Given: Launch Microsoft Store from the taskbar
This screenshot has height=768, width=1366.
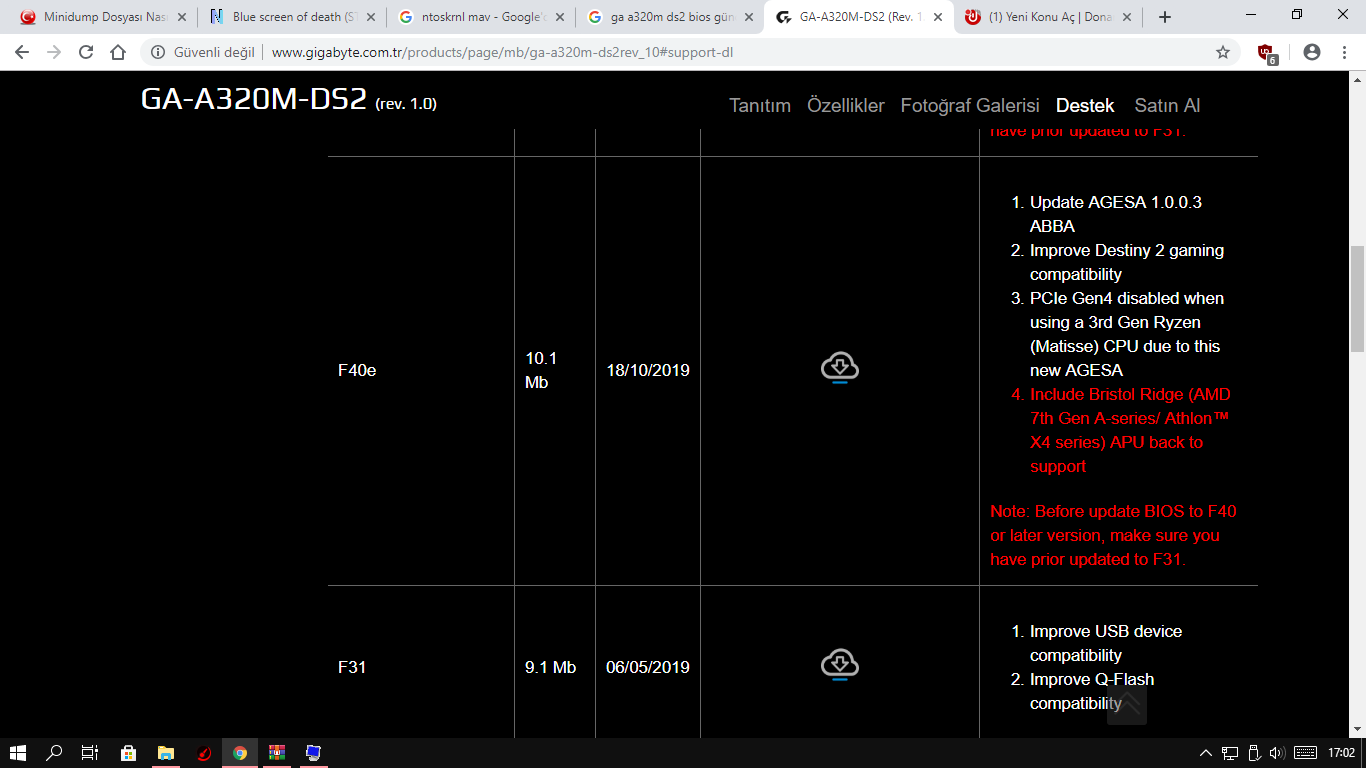Looking at the screenshot, I should [128, 753].
